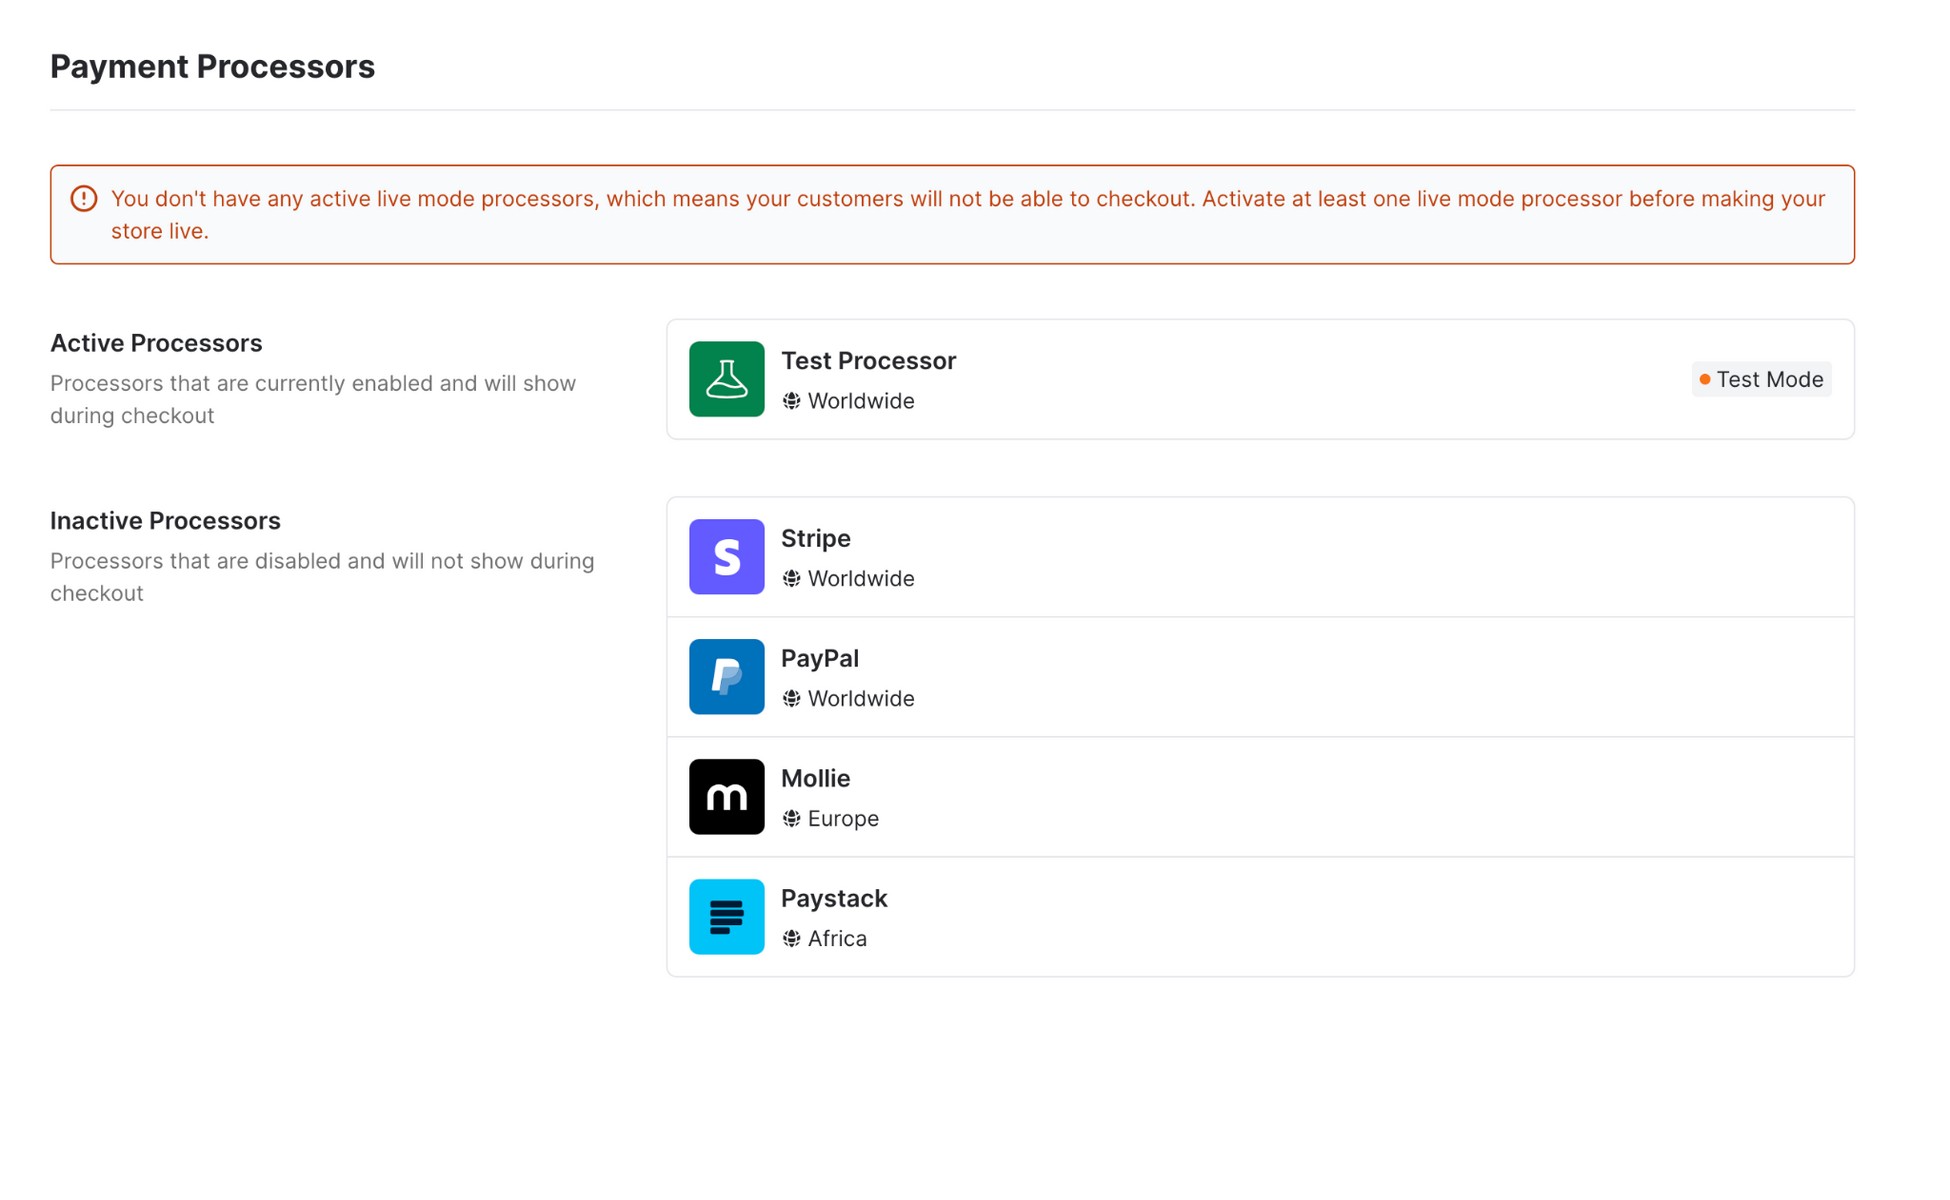1950x1200 pixels.
Task: Click the Payment Processors page heading
Action: [213, 67]
